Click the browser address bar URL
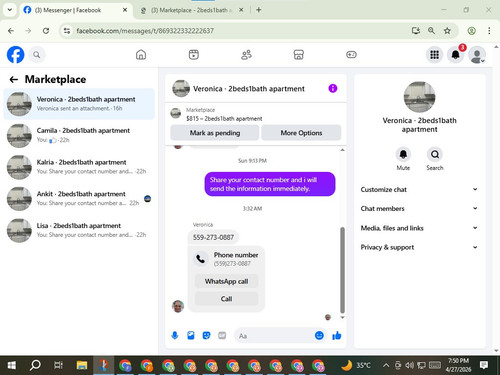Viewport: 500px width, 375px height. (x=145, y=31)
